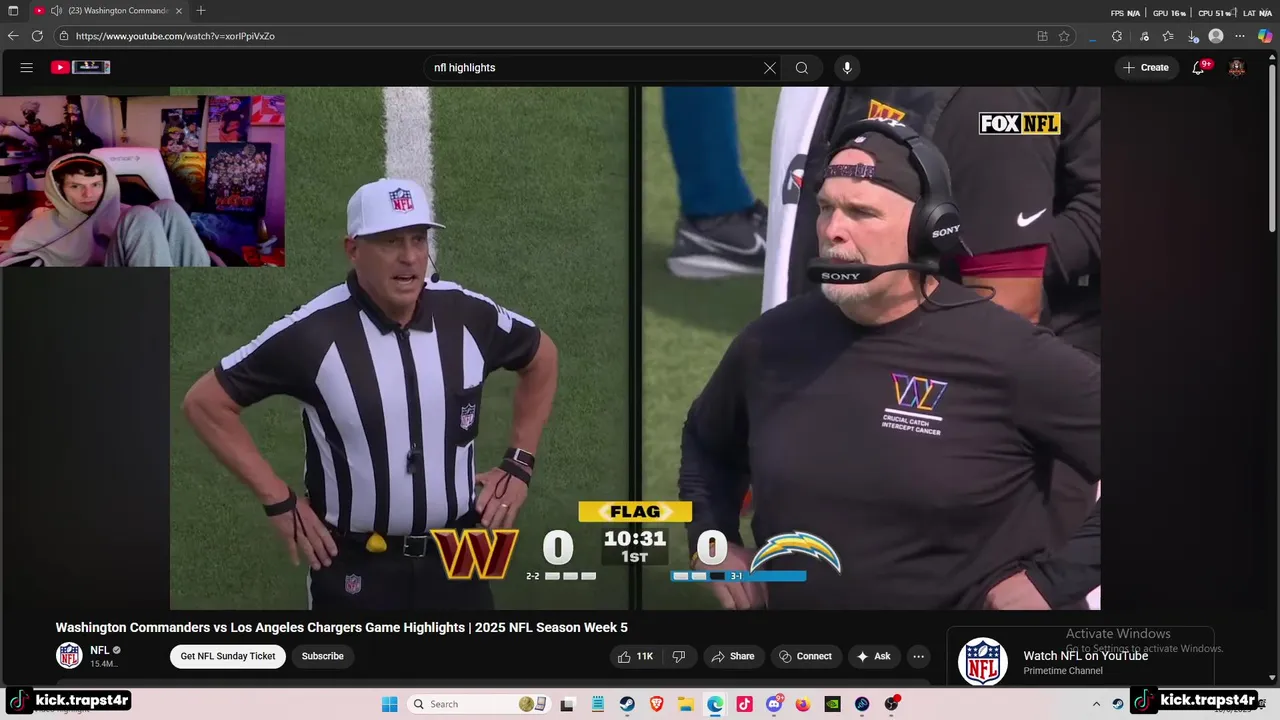This screenshot has height=720, width=1280.
Task: Clear the 'nfl highlights' search text
Action: pyautogui.click(x=769, y=68)
